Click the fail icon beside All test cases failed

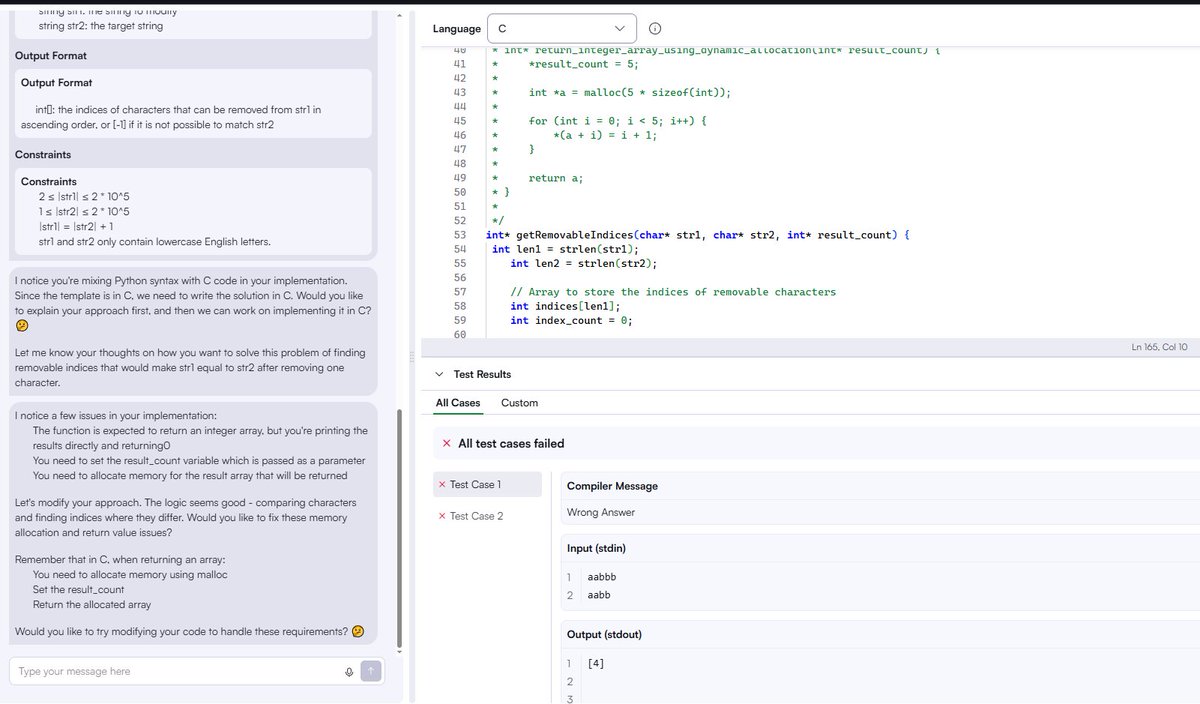[x=446, y=444]
